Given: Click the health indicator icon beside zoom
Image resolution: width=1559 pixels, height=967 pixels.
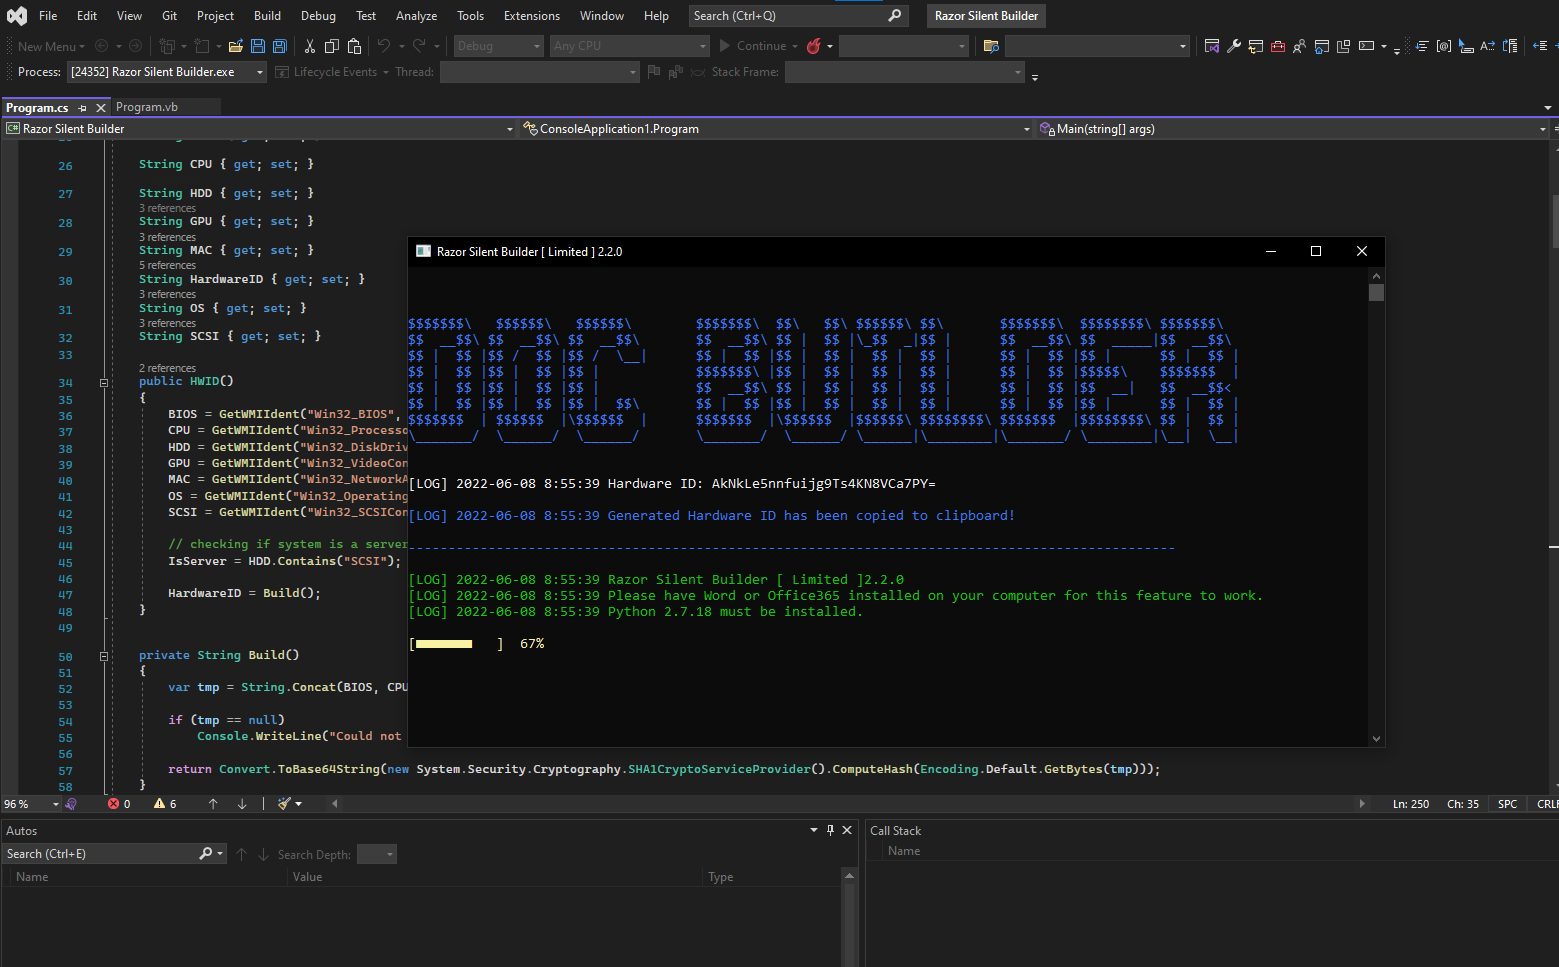Looking at the screenshot, I should [71, 804].
